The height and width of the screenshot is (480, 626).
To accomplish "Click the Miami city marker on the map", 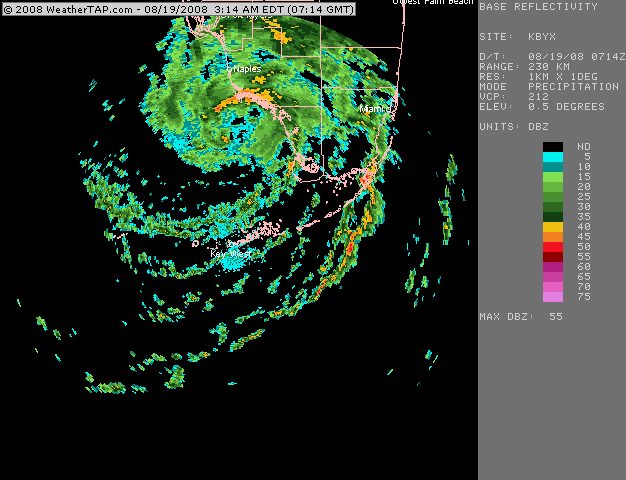I will pos(375,108).
